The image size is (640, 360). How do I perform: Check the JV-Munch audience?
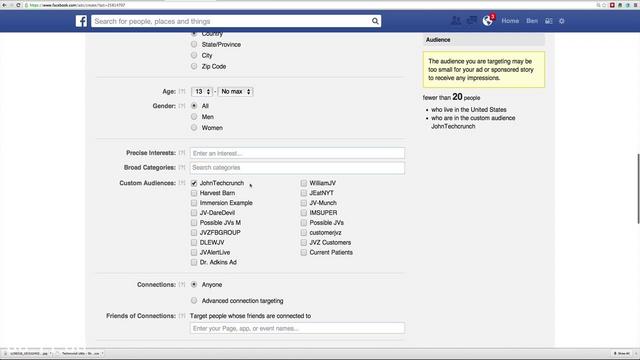pyautogui.click(x=304, y=203)
